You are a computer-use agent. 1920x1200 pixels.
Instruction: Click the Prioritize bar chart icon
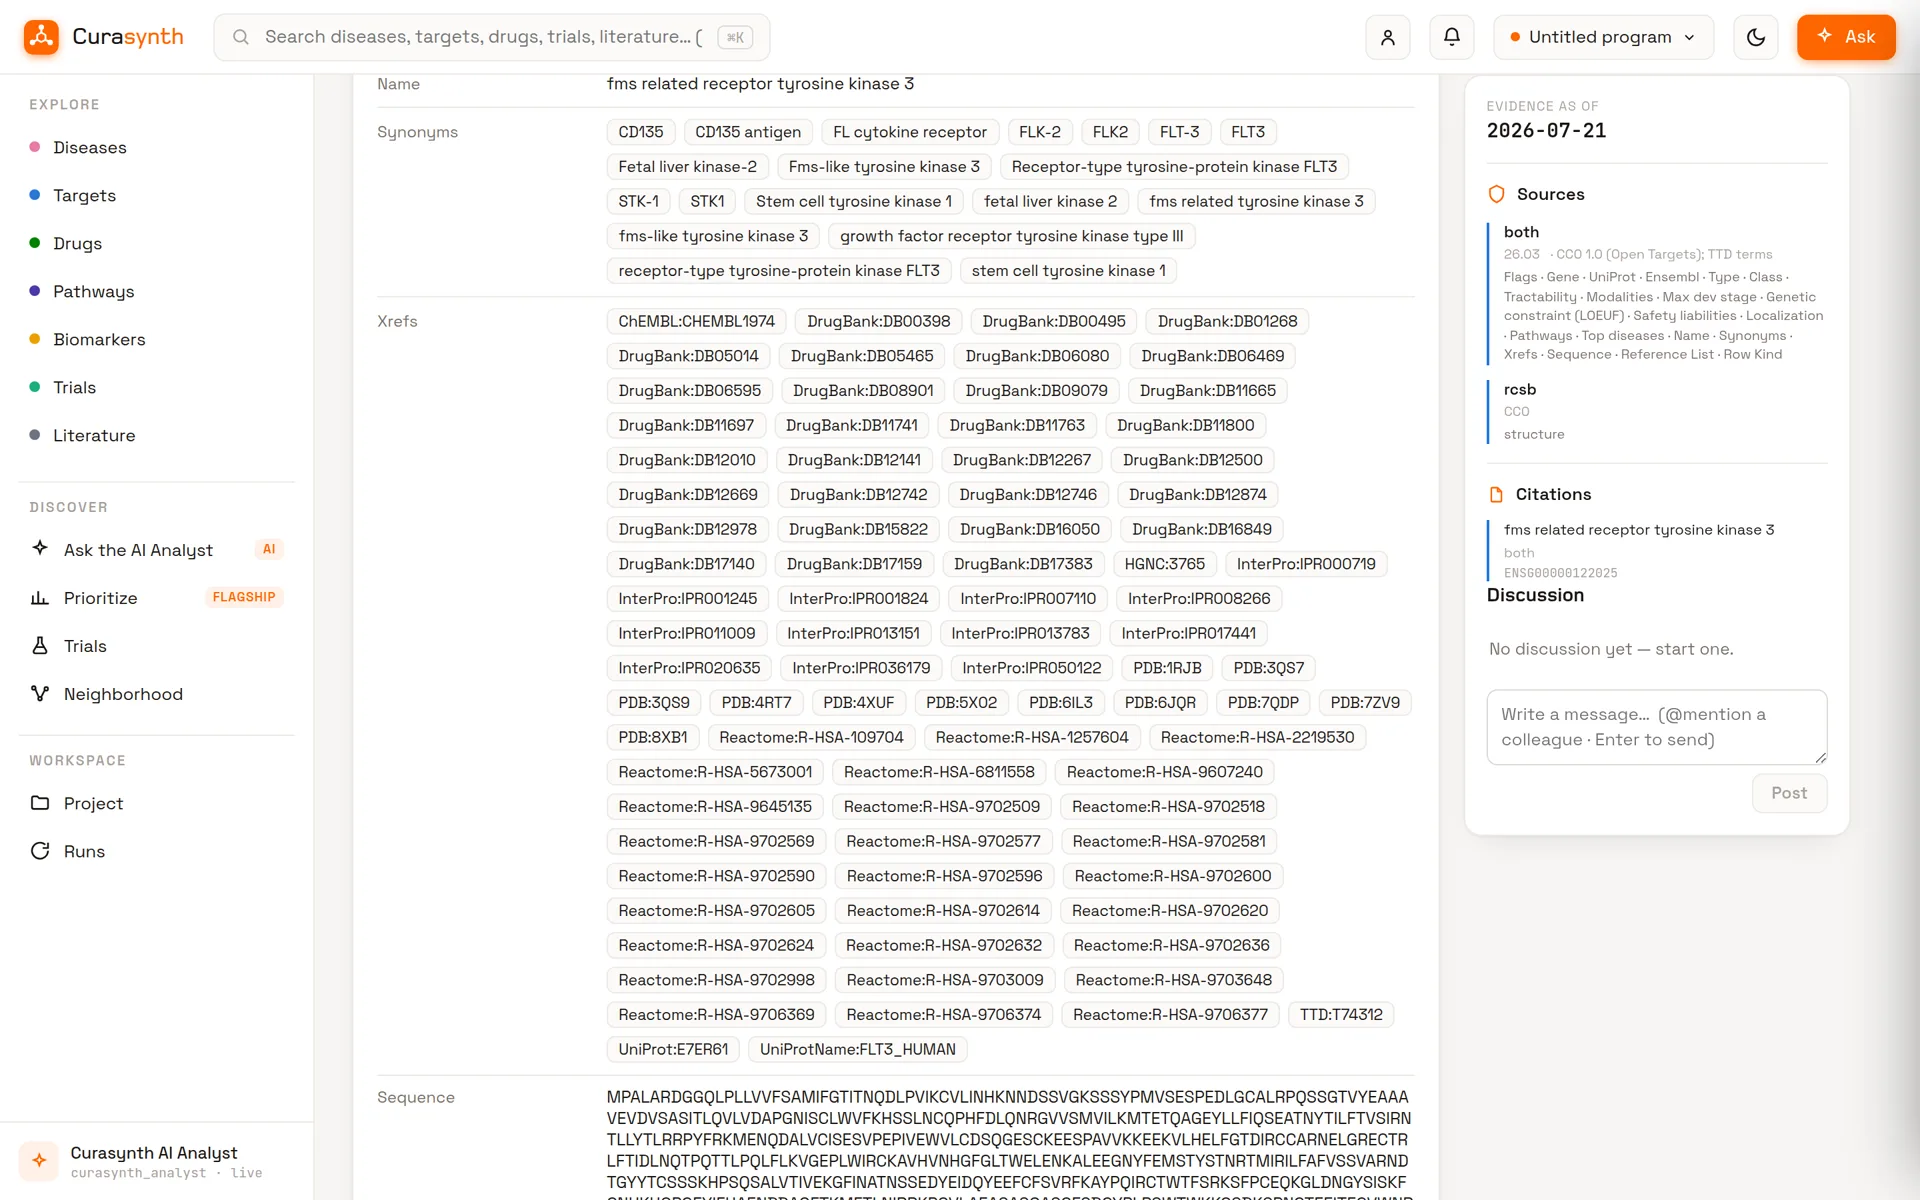(x=40, y=597)
